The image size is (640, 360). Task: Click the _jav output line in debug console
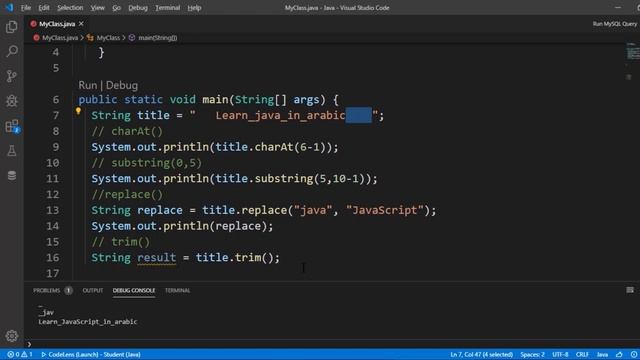coord(46,312)
